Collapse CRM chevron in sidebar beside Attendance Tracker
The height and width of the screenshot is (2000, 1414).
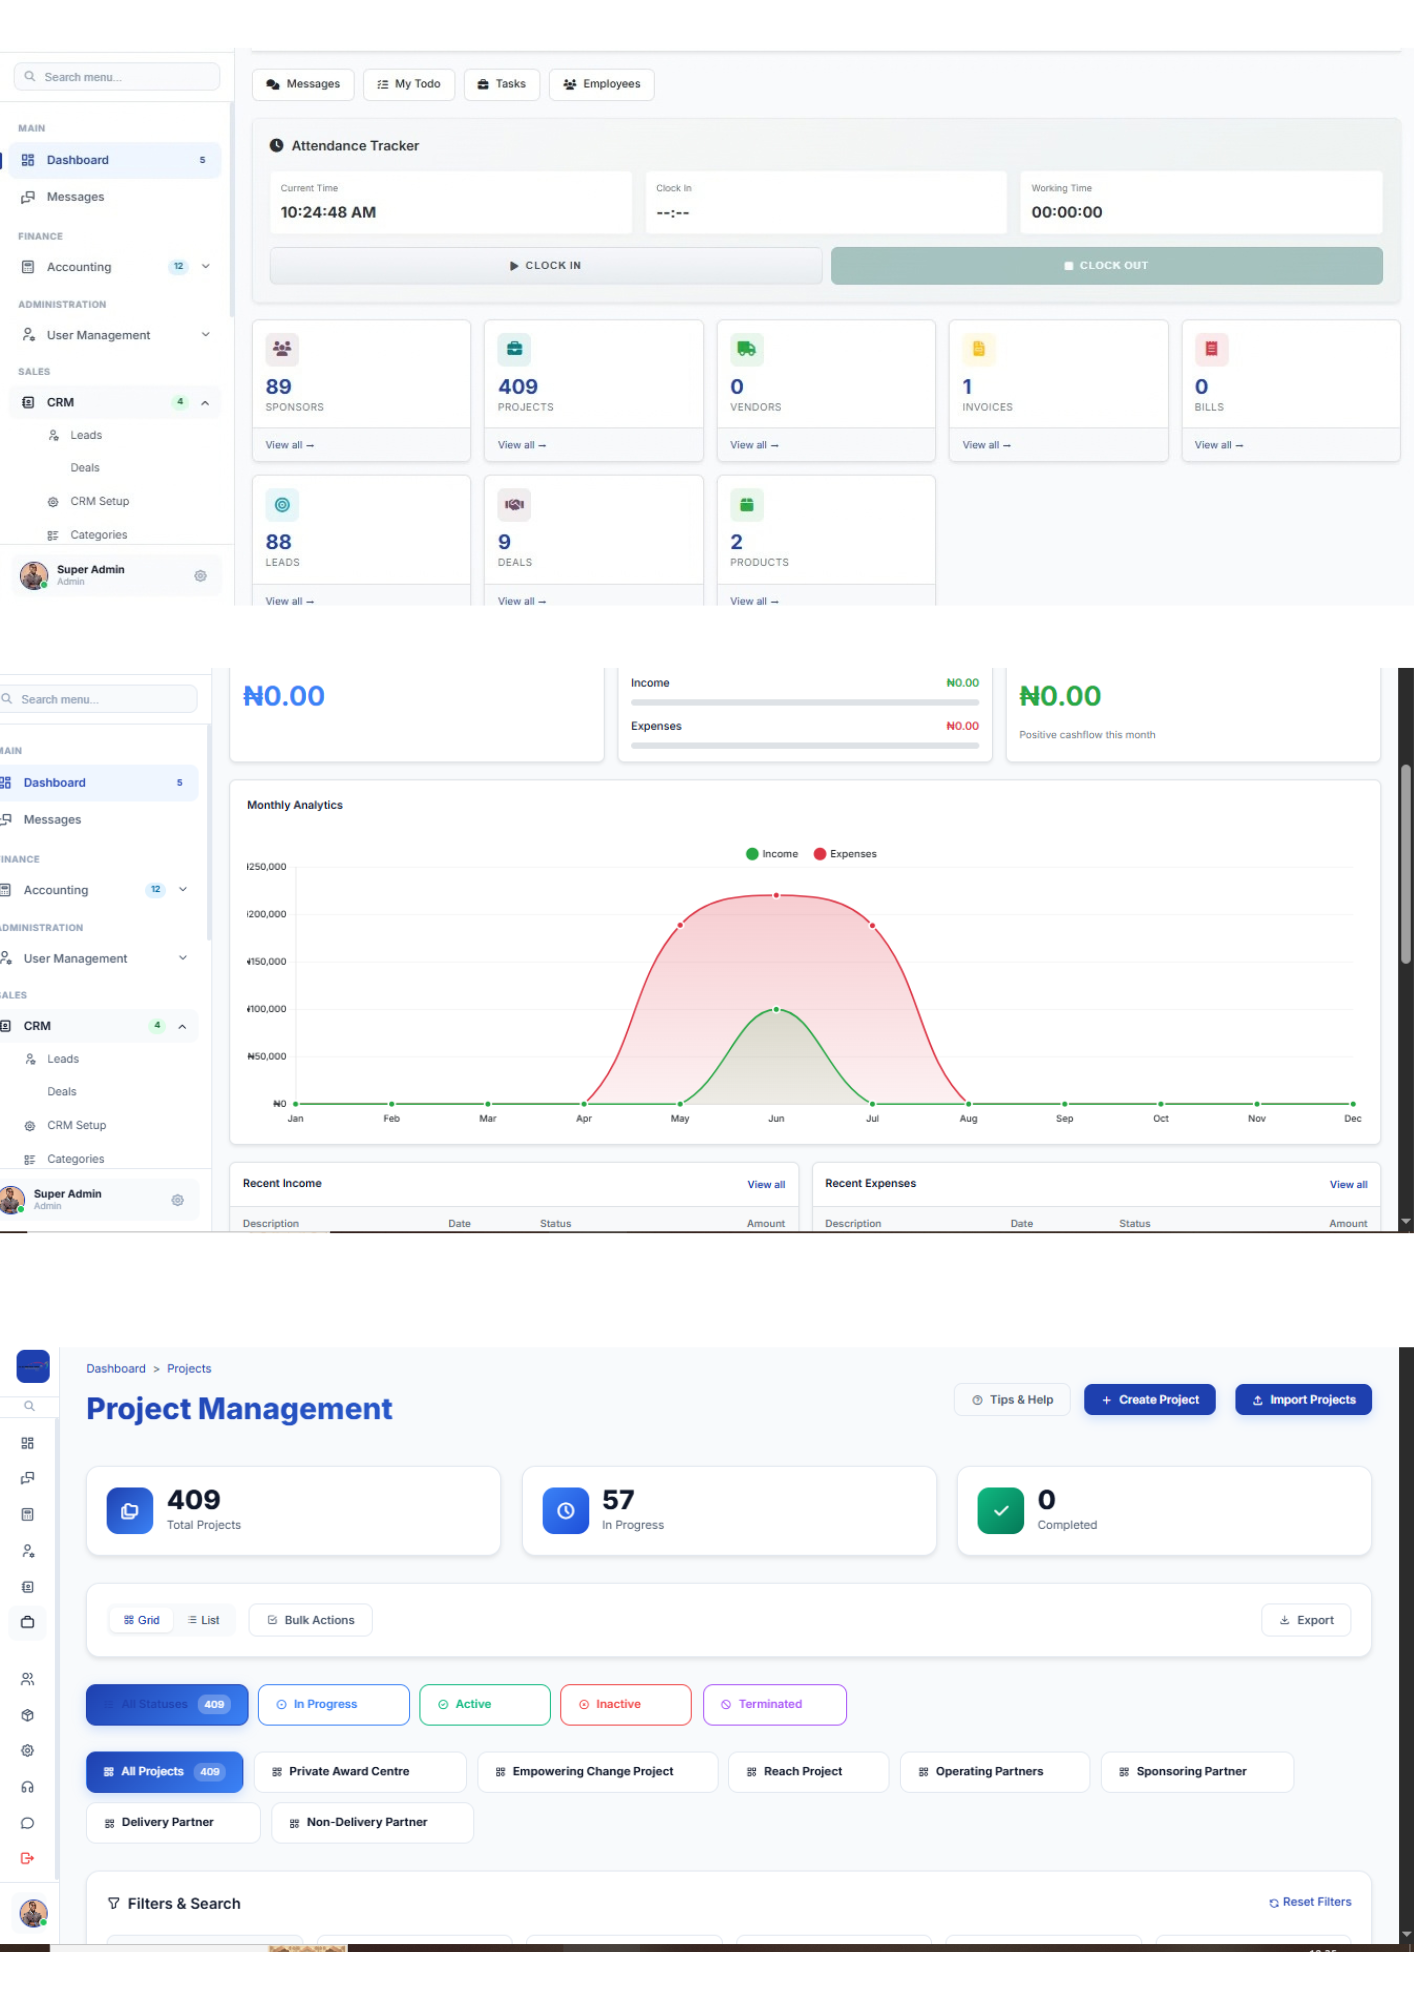[x=205, y=403]
